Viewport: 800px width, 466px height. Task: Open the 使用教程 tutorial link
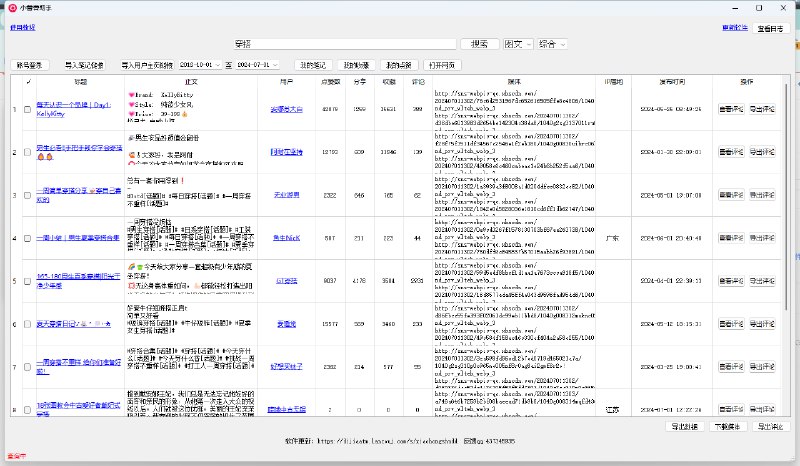23,28
